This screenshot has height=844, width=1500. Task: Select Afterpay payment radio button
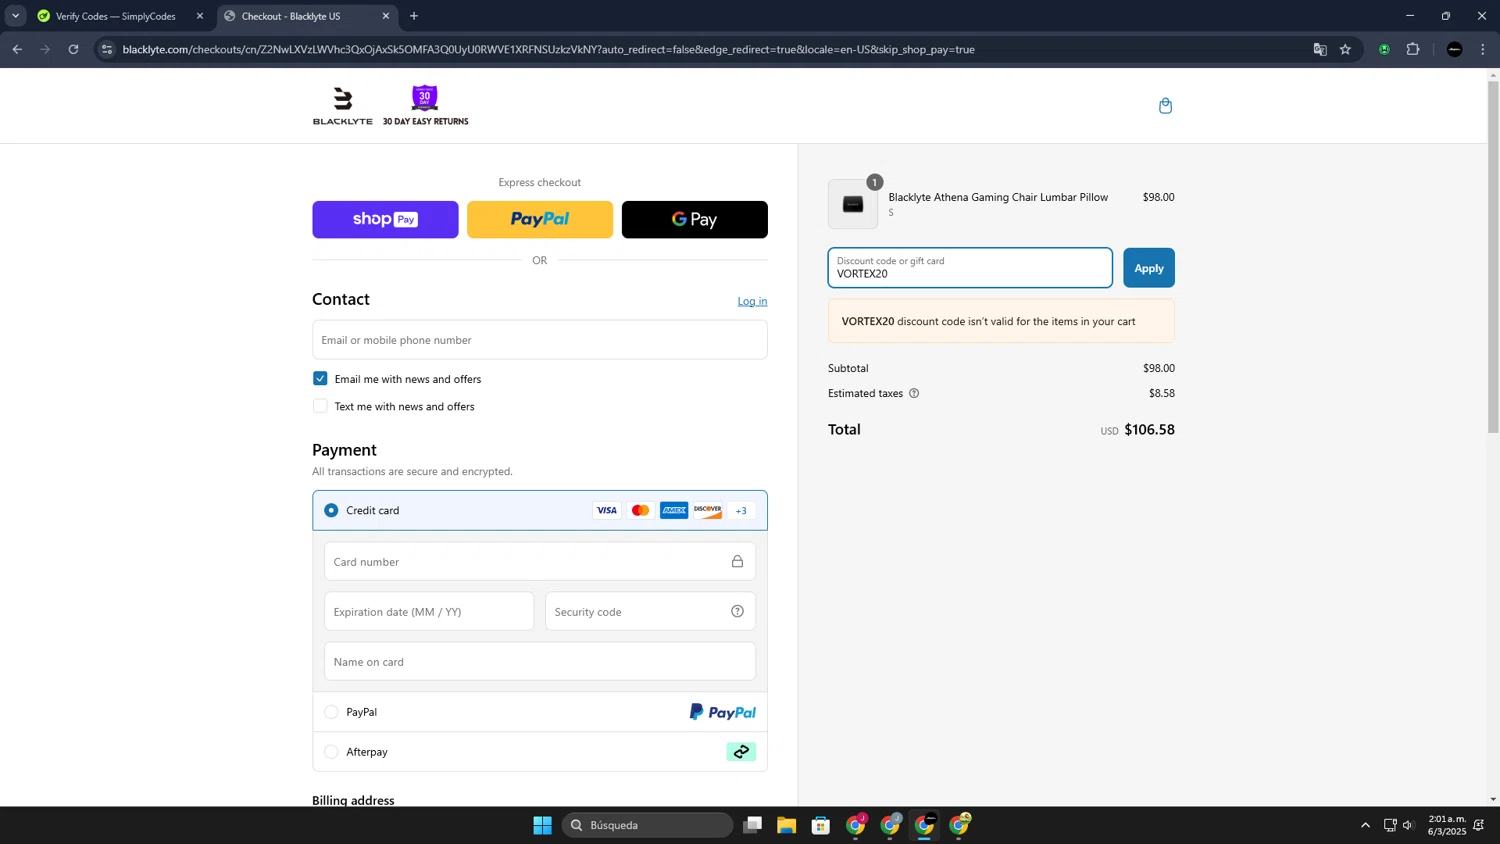pyautogui.click(x=331, y=752)
